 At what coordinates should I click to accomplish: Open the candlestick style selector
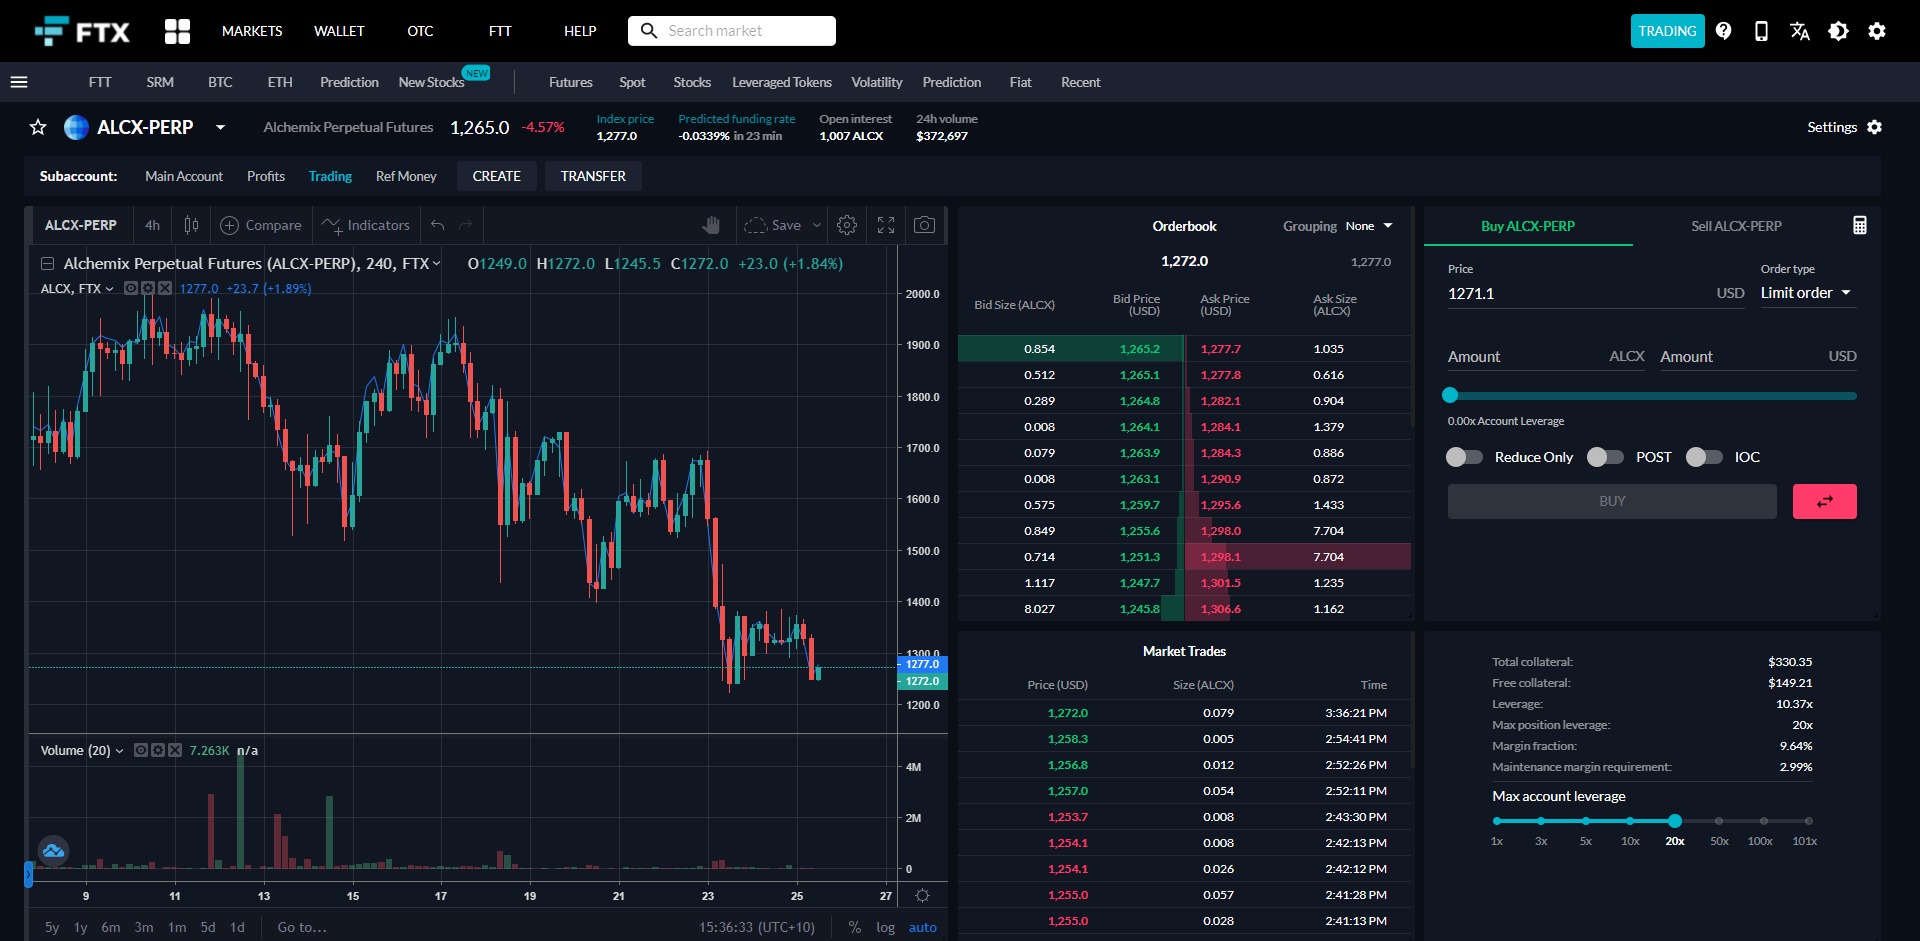click(191, 225)
